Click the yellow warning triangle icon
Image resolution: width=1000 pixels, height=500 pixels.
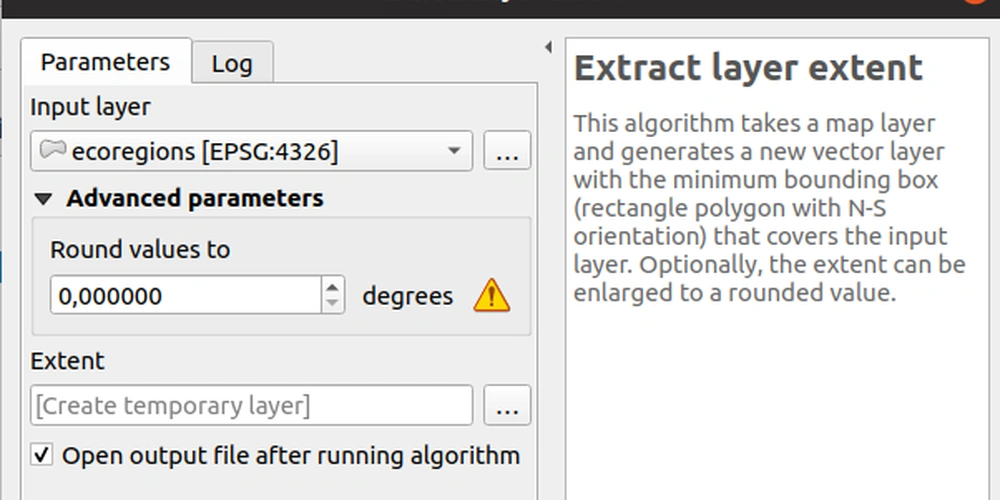coord(491,296)
